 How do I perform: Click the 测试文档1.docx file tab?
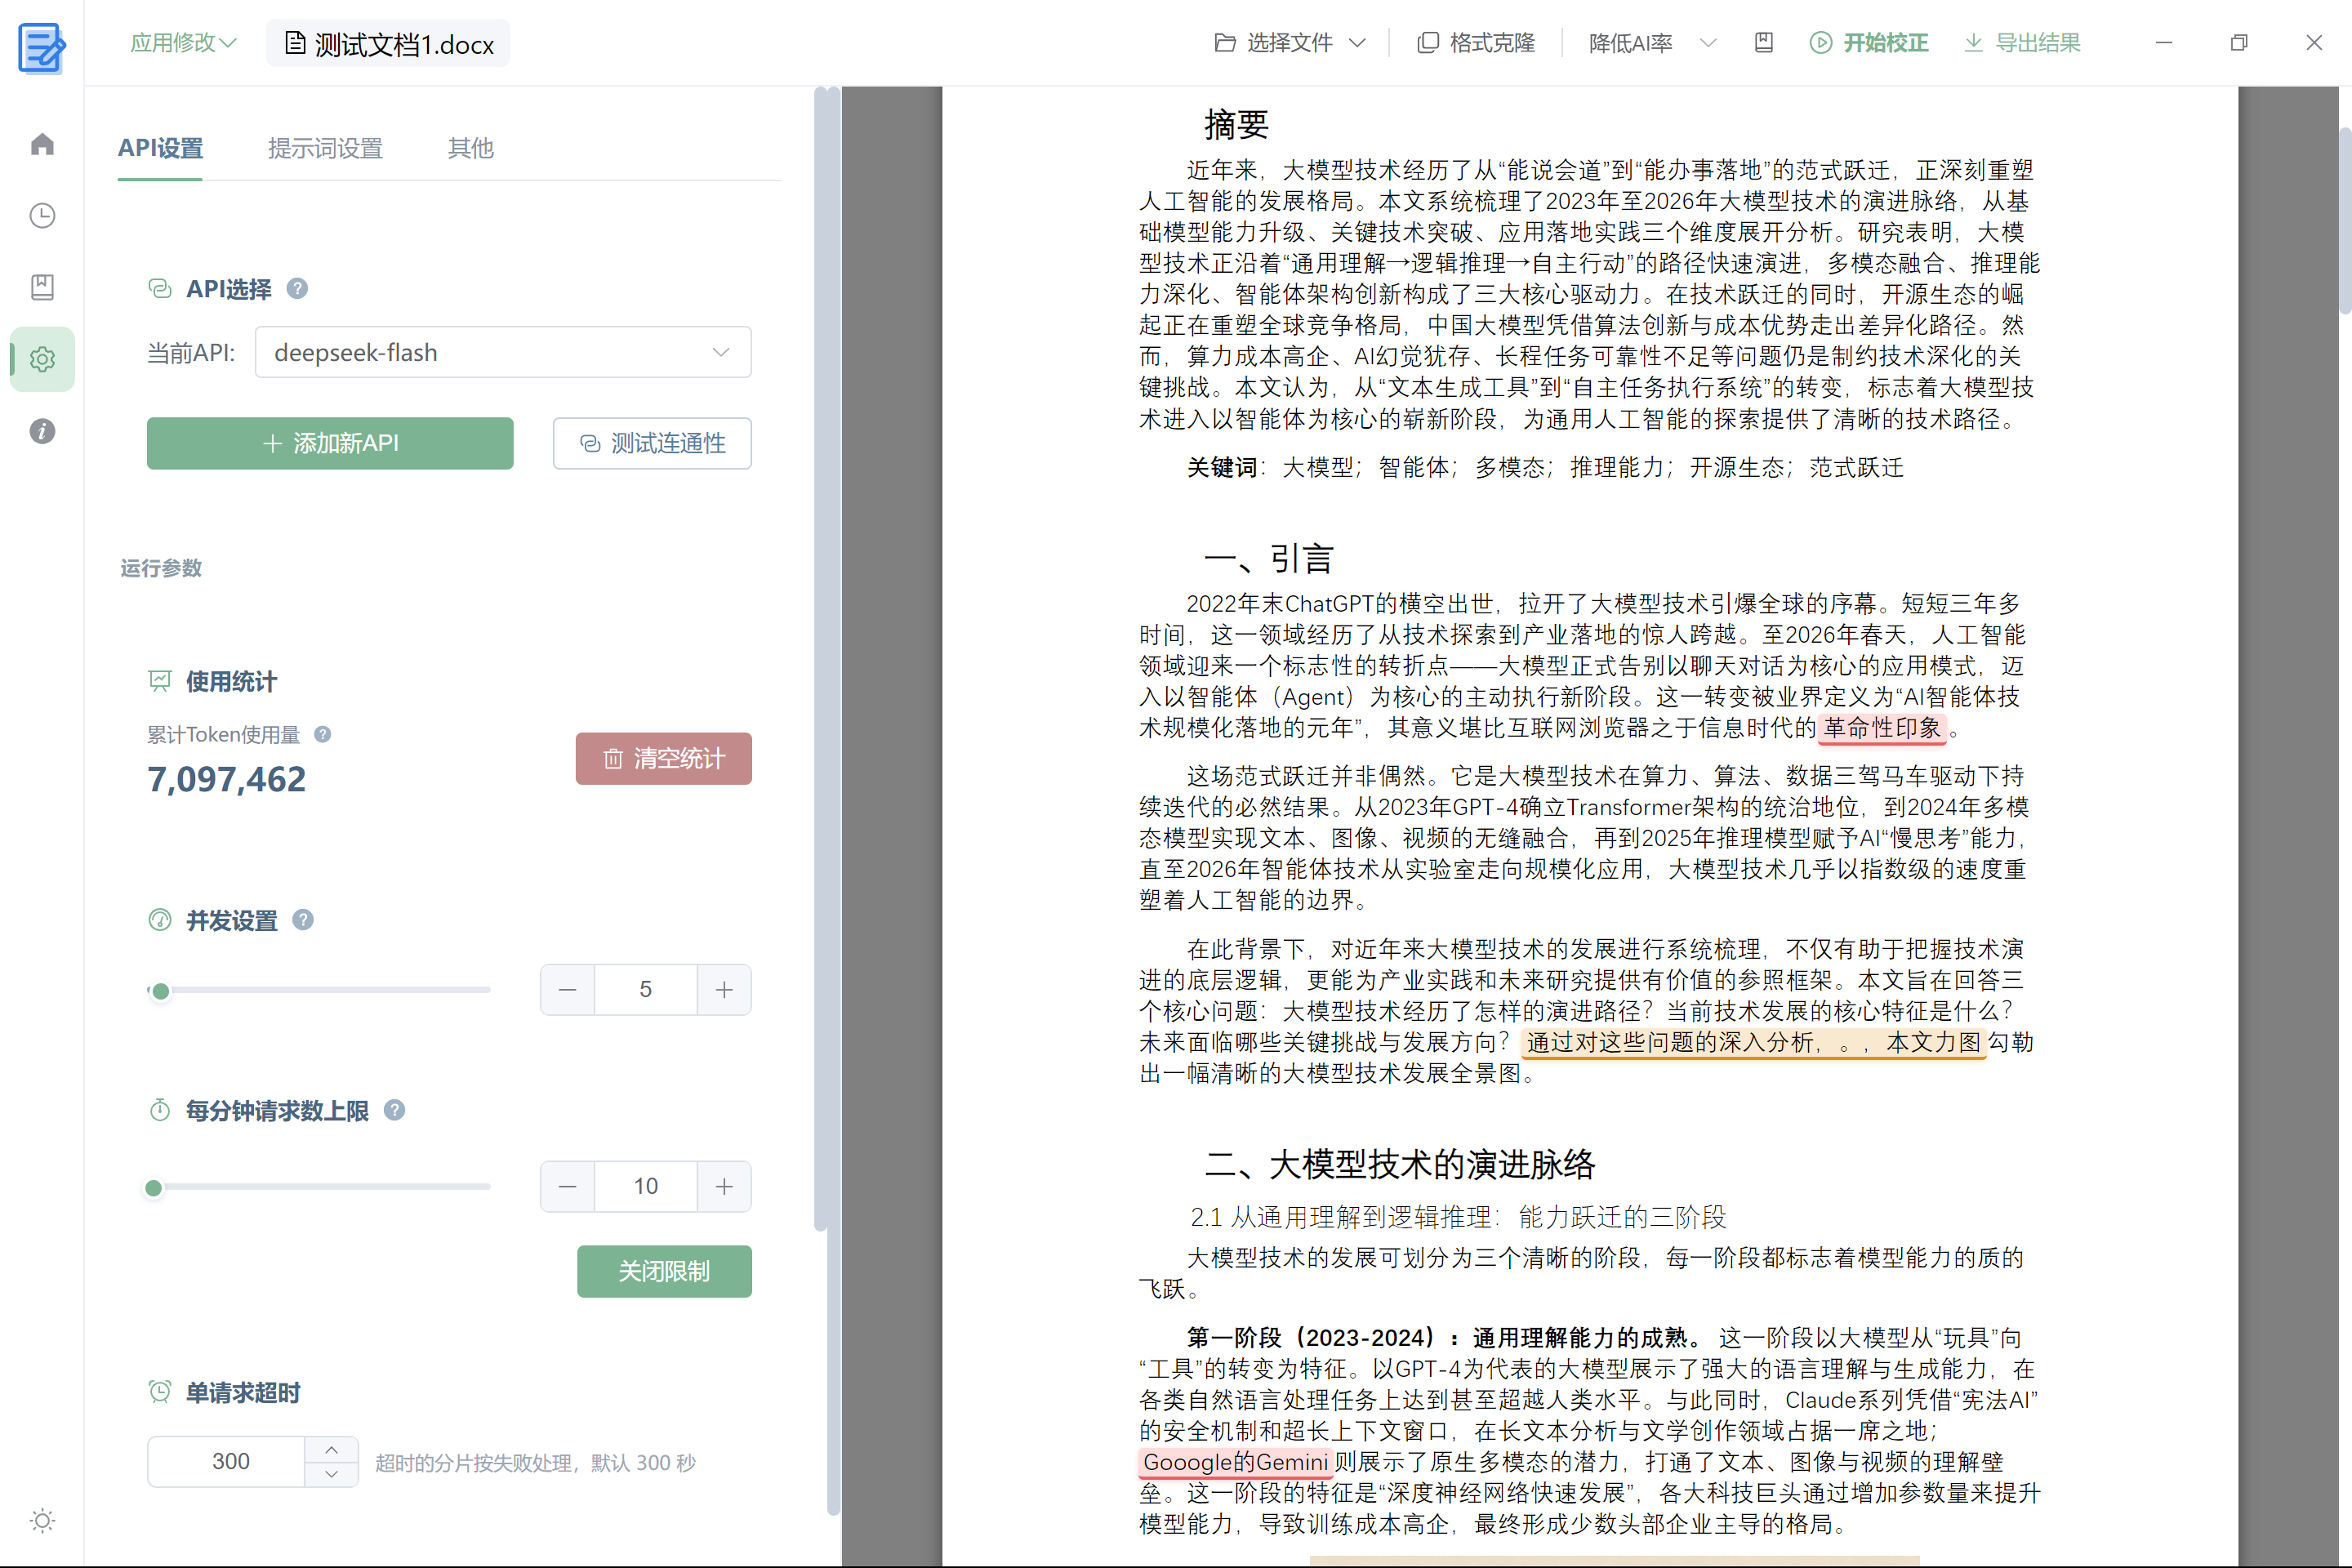coord(388,44)
